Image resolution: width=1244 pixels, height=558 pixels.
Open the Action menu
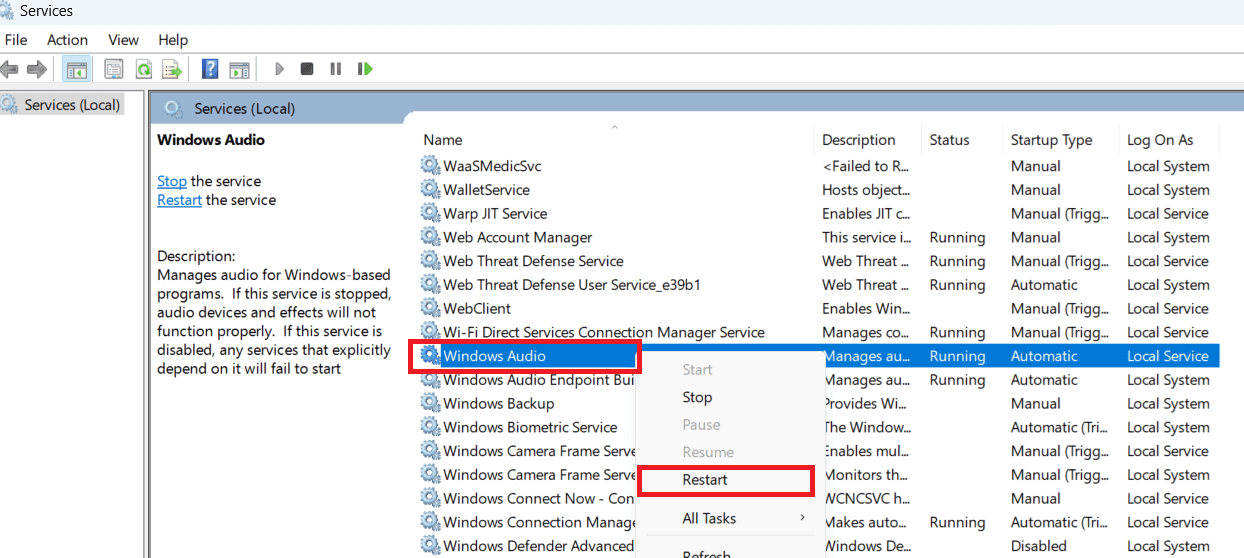(x=67, y=40)
